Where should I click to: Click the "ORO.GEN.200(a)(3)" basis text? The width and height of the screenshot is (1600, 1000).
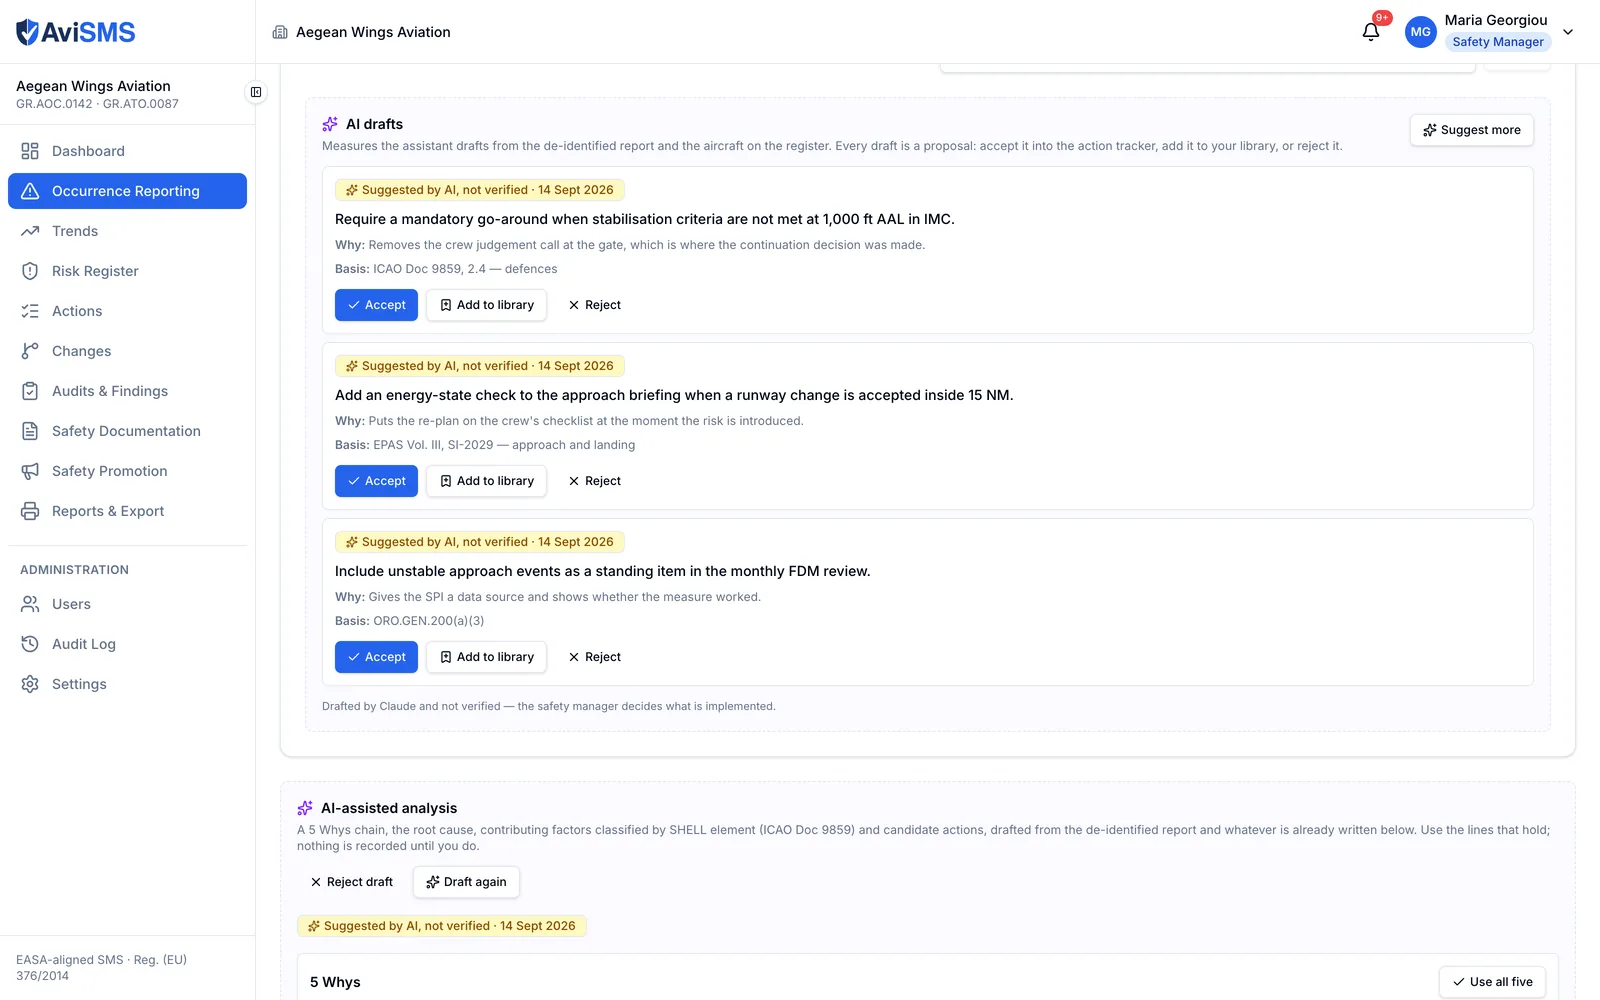[429, 621]
